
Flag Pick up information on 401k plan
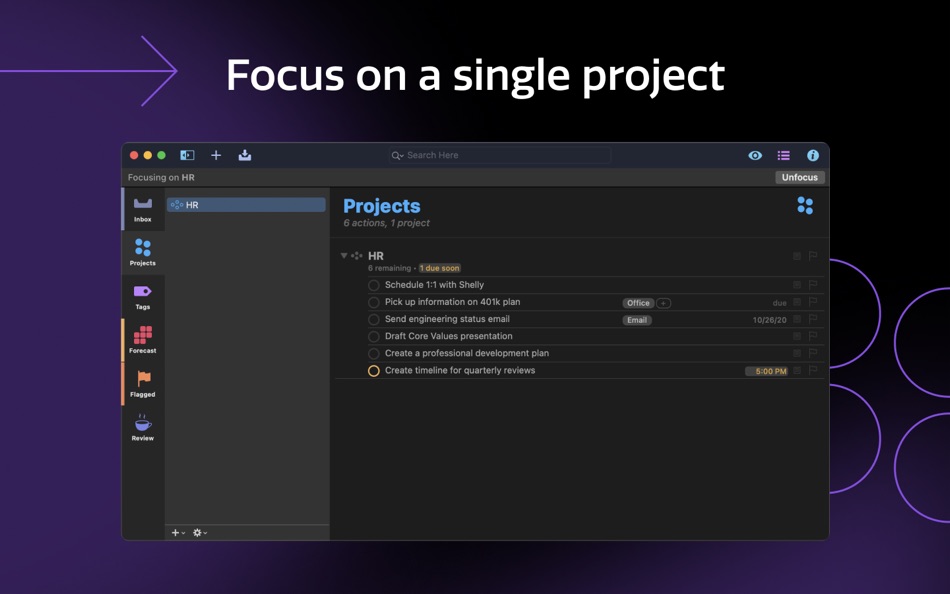coord(813,302)
